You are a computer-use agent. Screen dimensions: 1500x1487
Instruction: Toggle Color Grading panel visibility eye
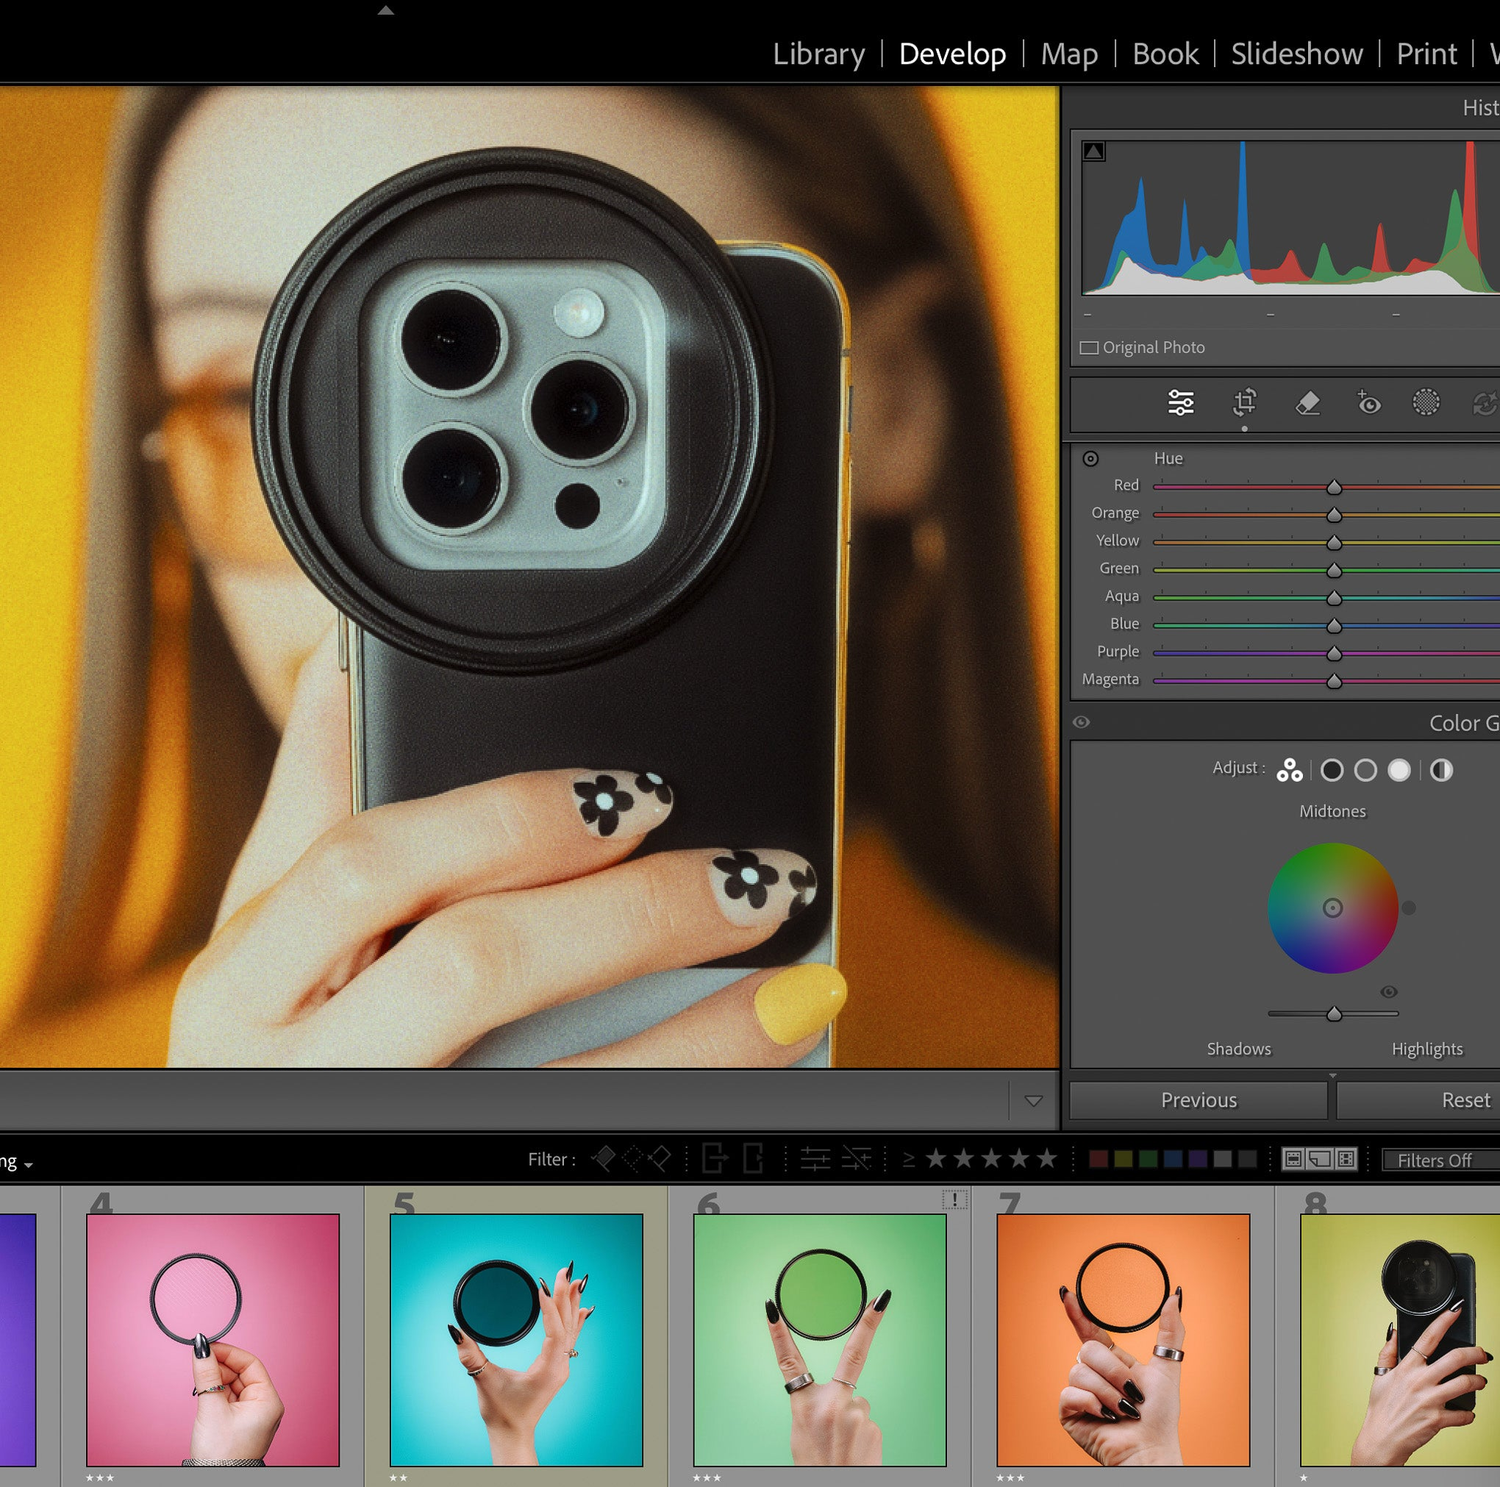[1081, 722]
